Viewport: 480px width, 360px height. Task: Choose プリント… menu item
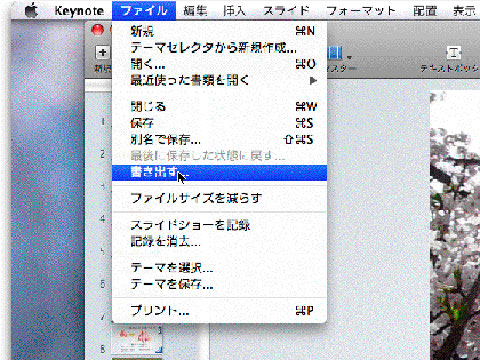(x=219, y=311)
